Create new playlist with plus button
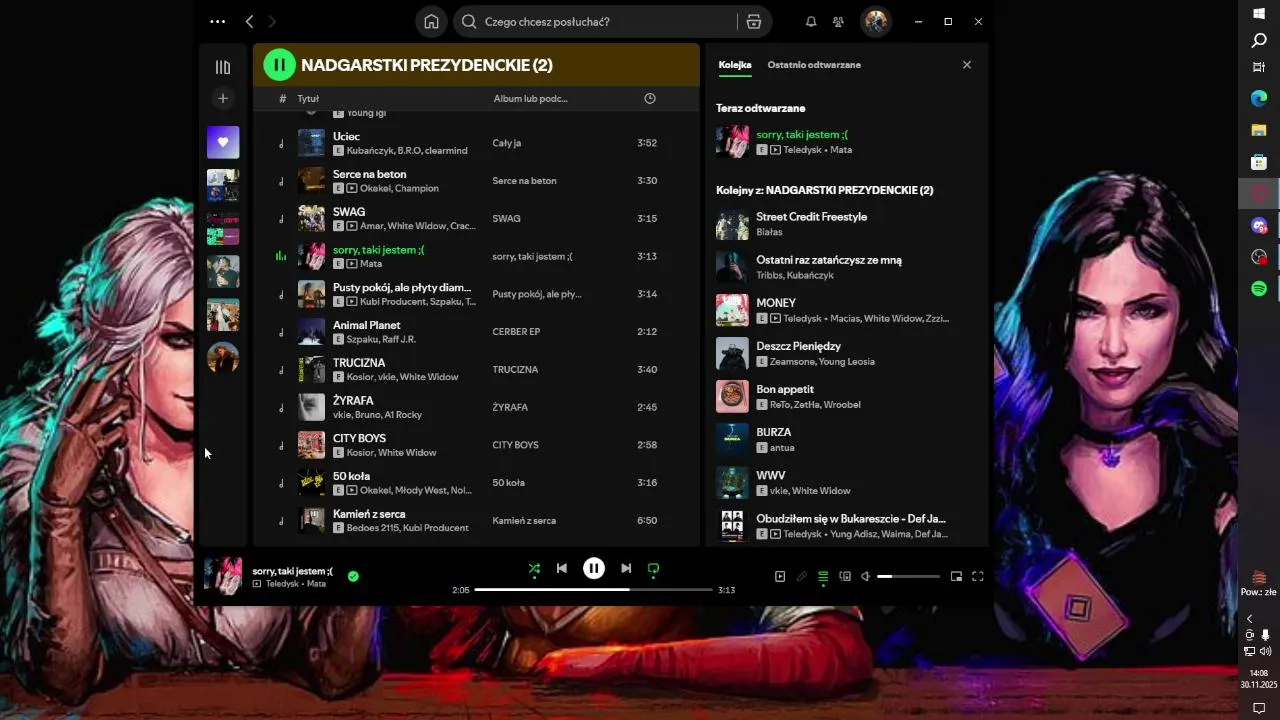This screenshot has height=720, width=1280. [x=223, y=98]
